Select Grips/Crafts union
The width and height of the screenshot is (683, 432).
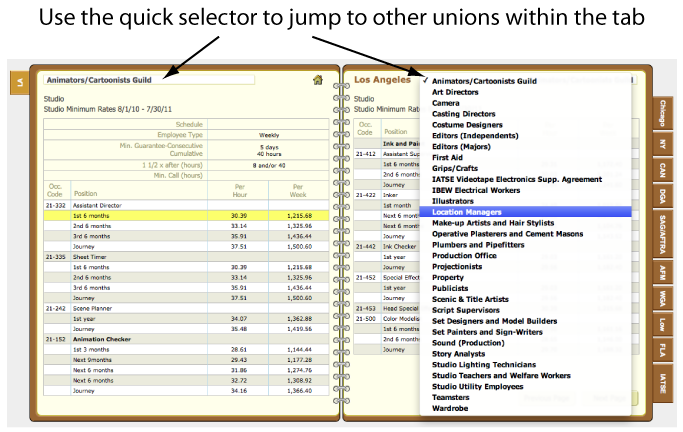455,169
